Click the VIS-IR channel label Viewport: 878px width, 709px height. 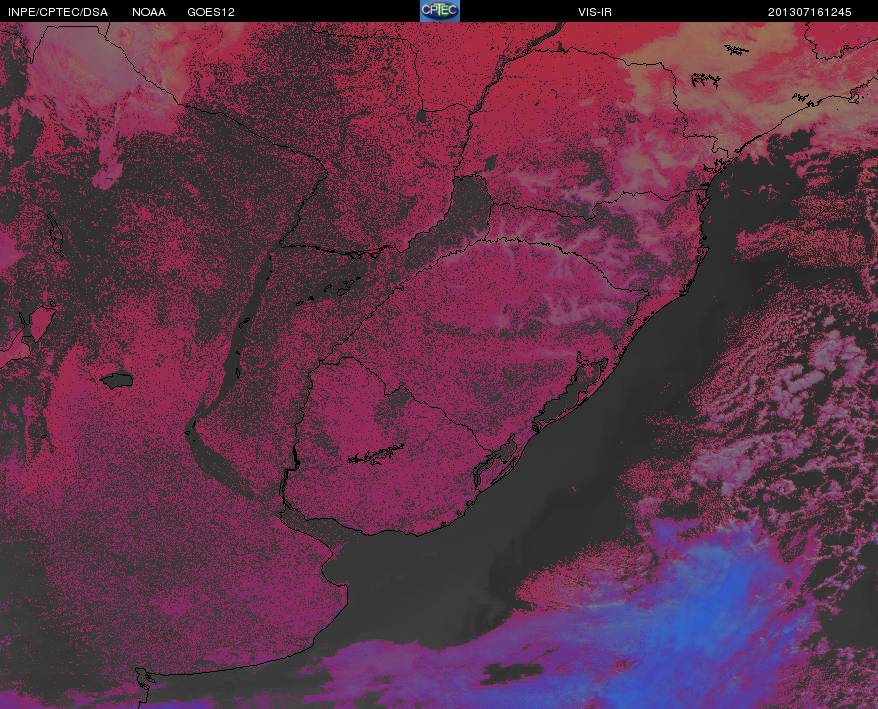click(595, 12)
